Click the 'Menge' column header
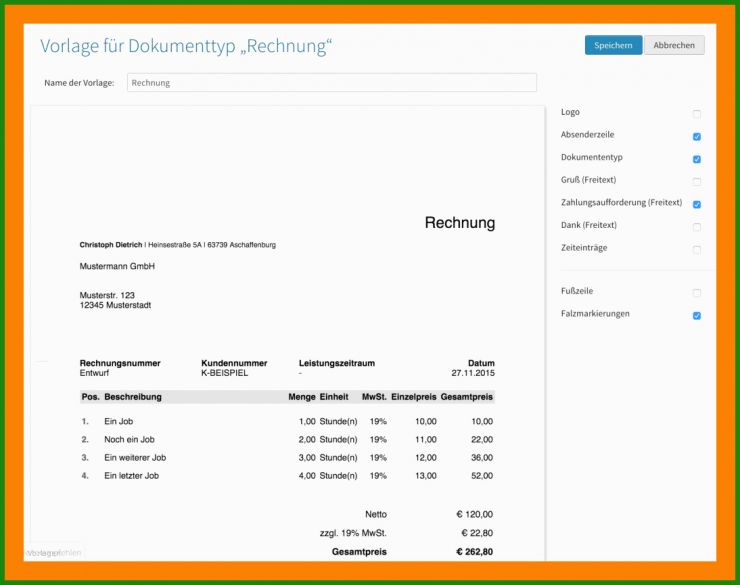This screenshot has width=740, height=585. point(302,397)
